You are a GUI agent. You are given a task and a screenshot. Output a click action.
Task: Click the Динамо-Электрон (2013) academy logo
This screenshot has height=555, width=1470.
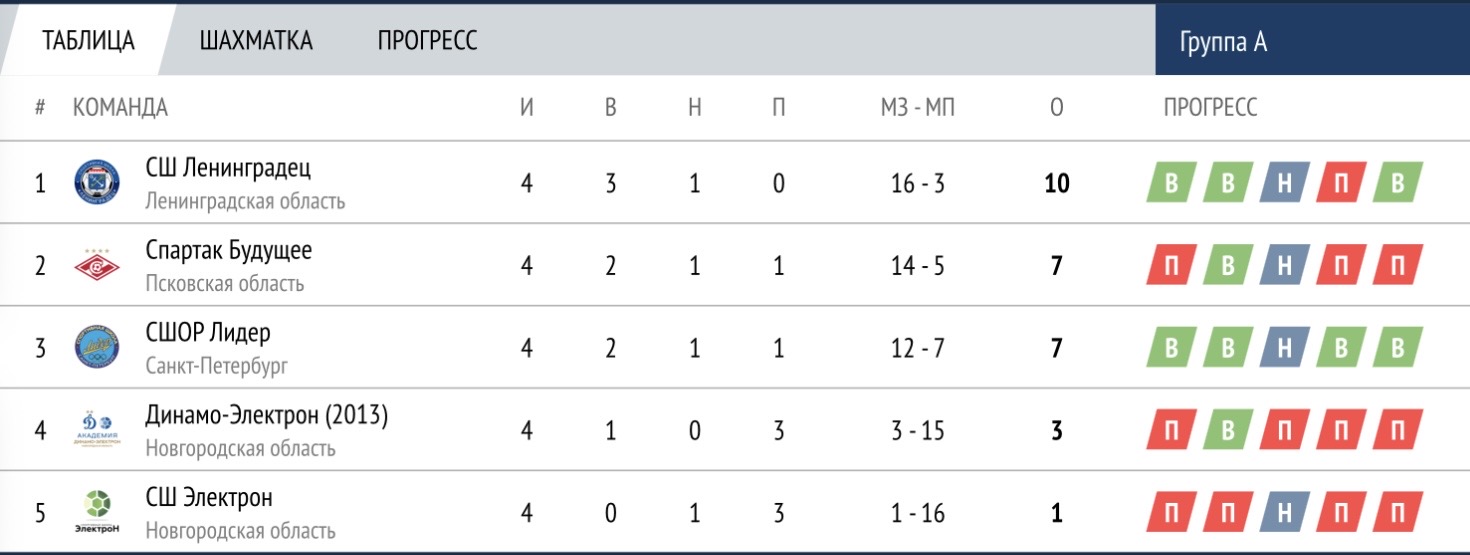97,431
